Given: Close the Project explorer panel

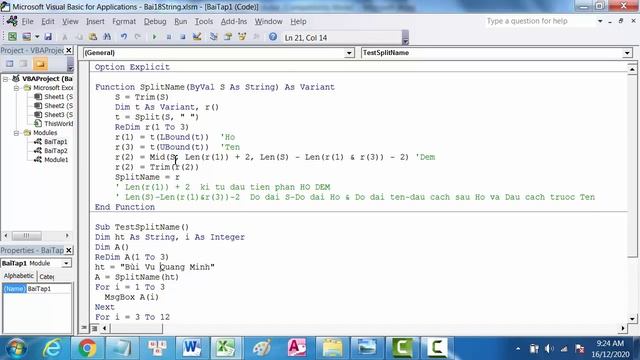Looking at the screenshot, I should click(x=69, y=50).
